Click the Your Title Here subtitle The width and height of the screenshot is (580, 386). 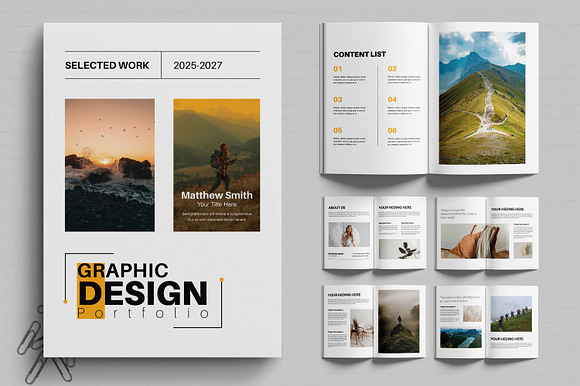217,204
